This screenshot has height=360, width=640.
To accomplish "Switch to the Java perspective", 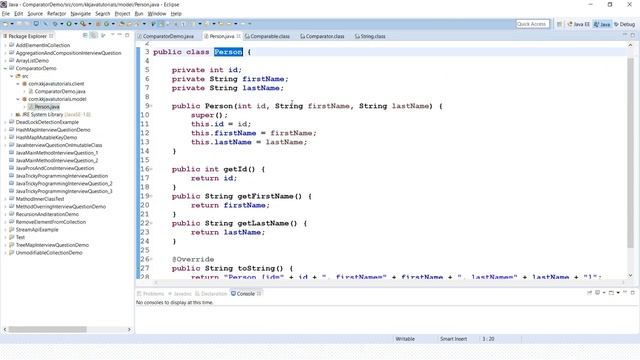I will click(x=602, y=24).
